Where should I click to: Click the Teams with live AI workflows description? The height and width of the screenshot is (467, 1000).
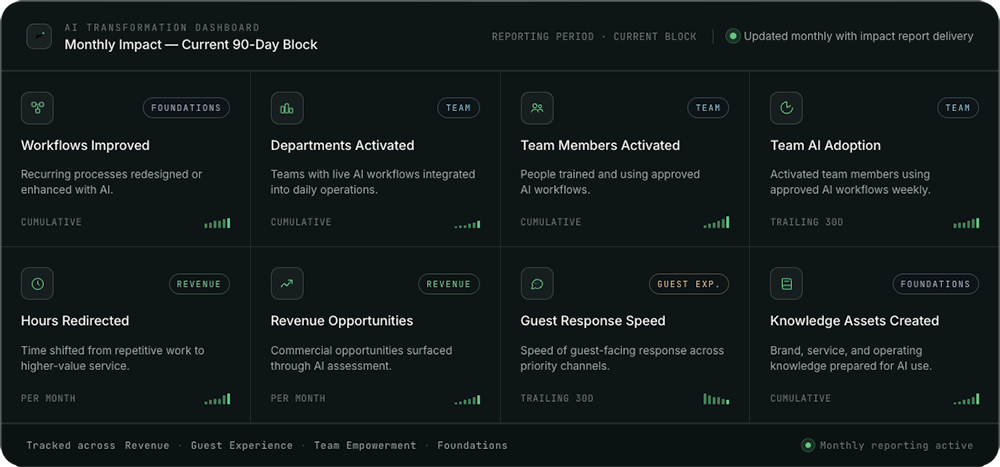point(373,182)
